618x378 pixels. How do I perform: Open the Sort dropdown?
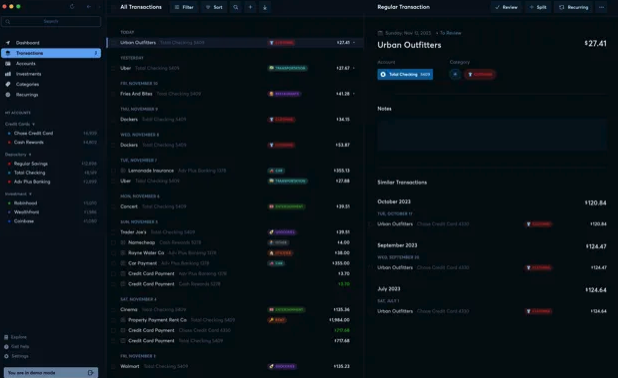click(214, 7)
